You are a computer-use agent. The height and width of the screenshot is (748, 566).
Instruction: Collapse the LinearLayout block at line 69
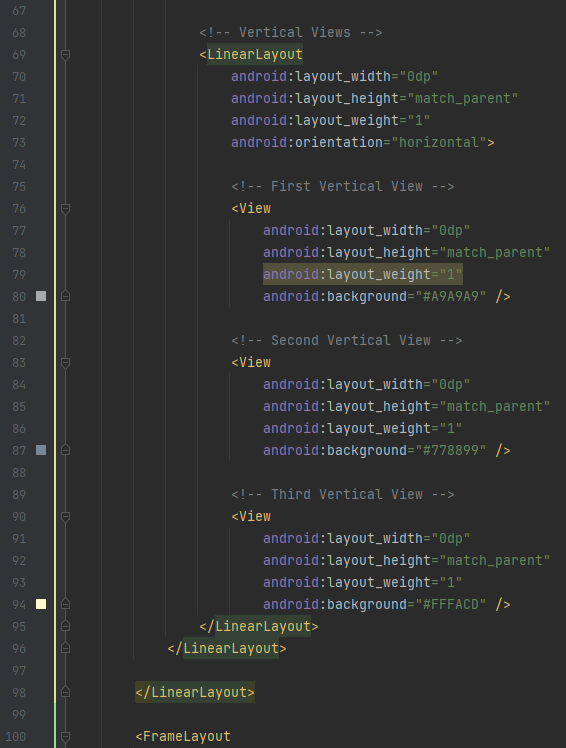point(65,55)
